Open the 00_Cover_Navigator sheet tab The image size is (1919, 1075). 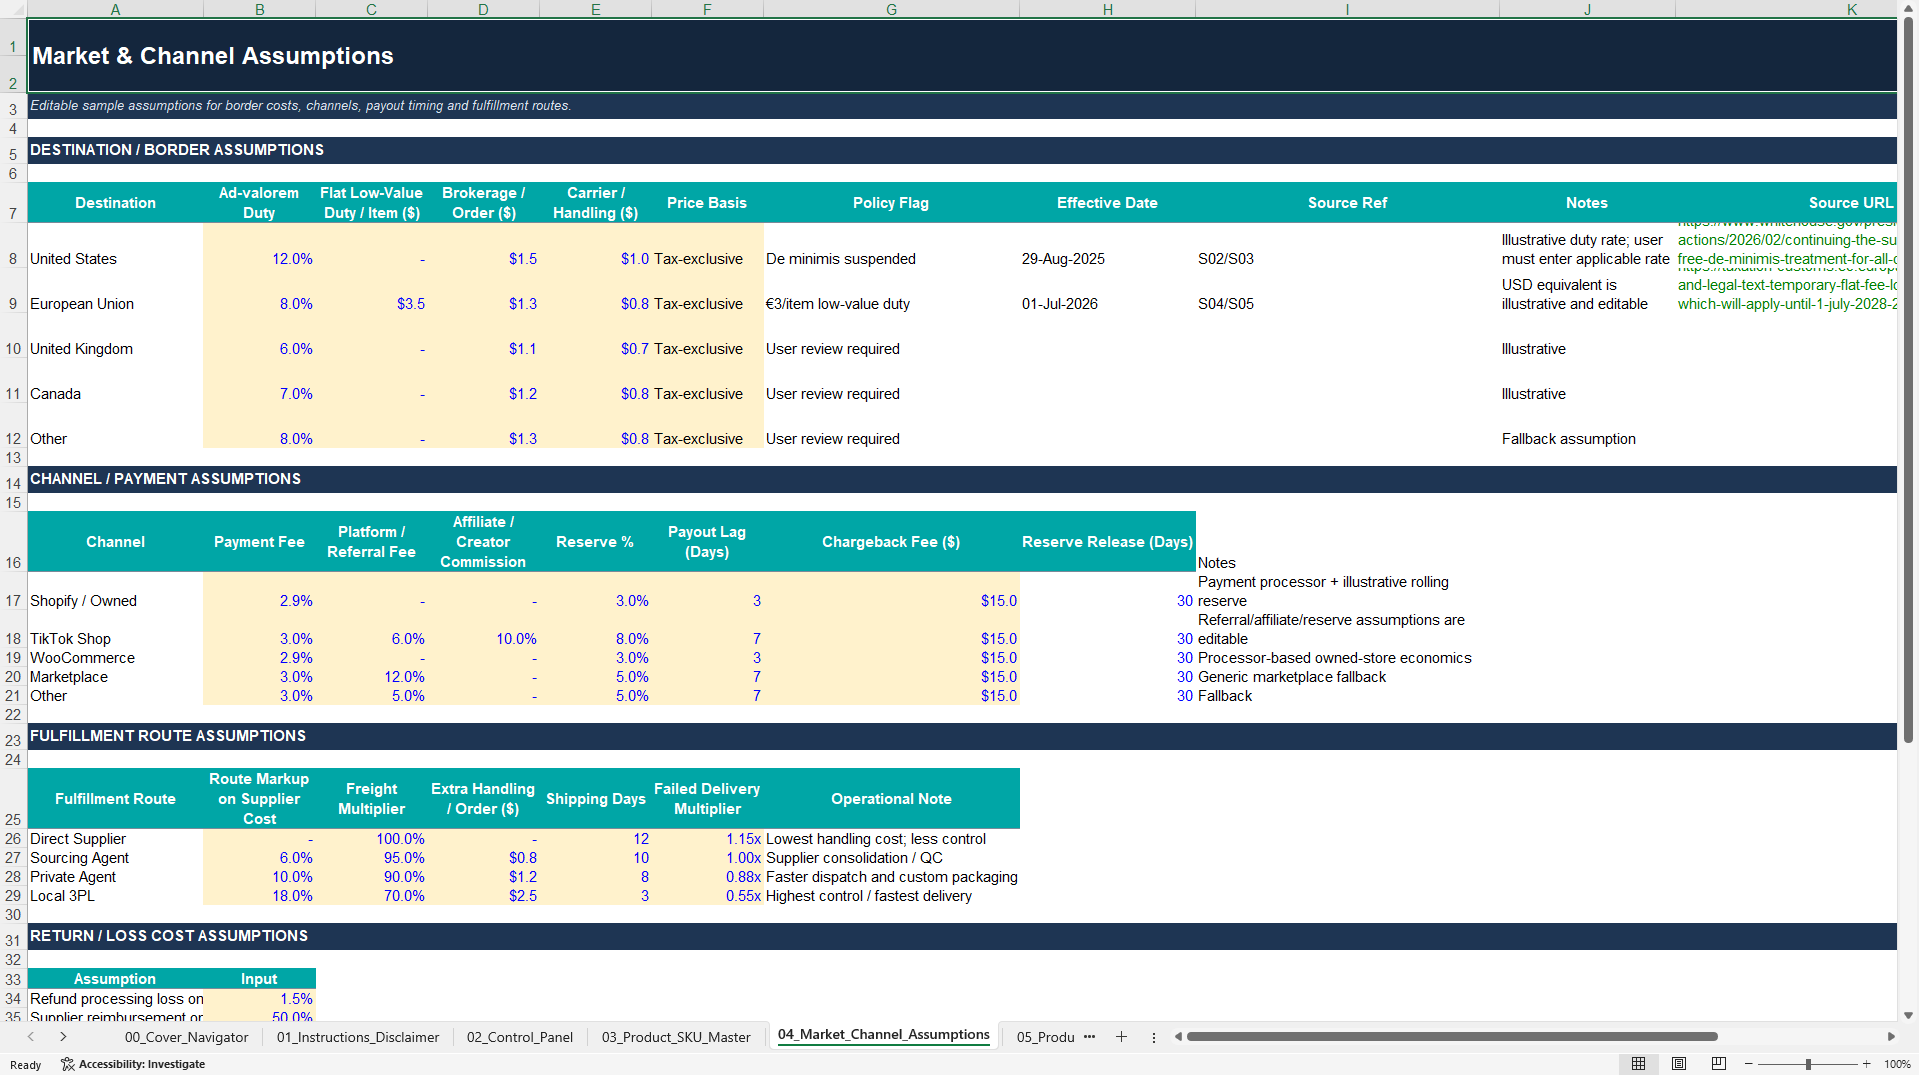tap(186, 1037)
